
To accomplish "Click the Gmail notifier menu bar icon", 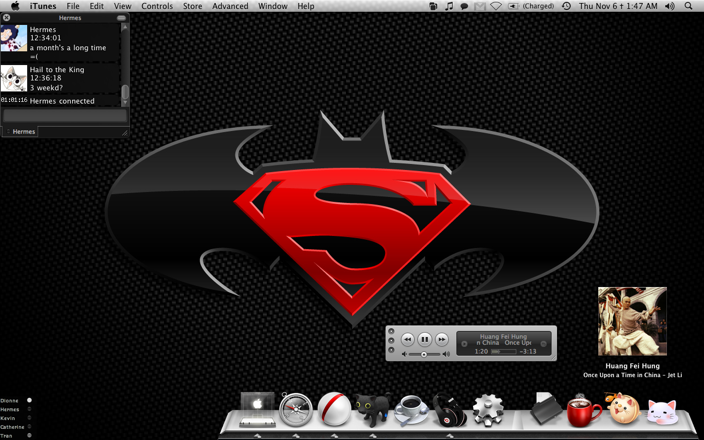I will [x=480, y=6].
